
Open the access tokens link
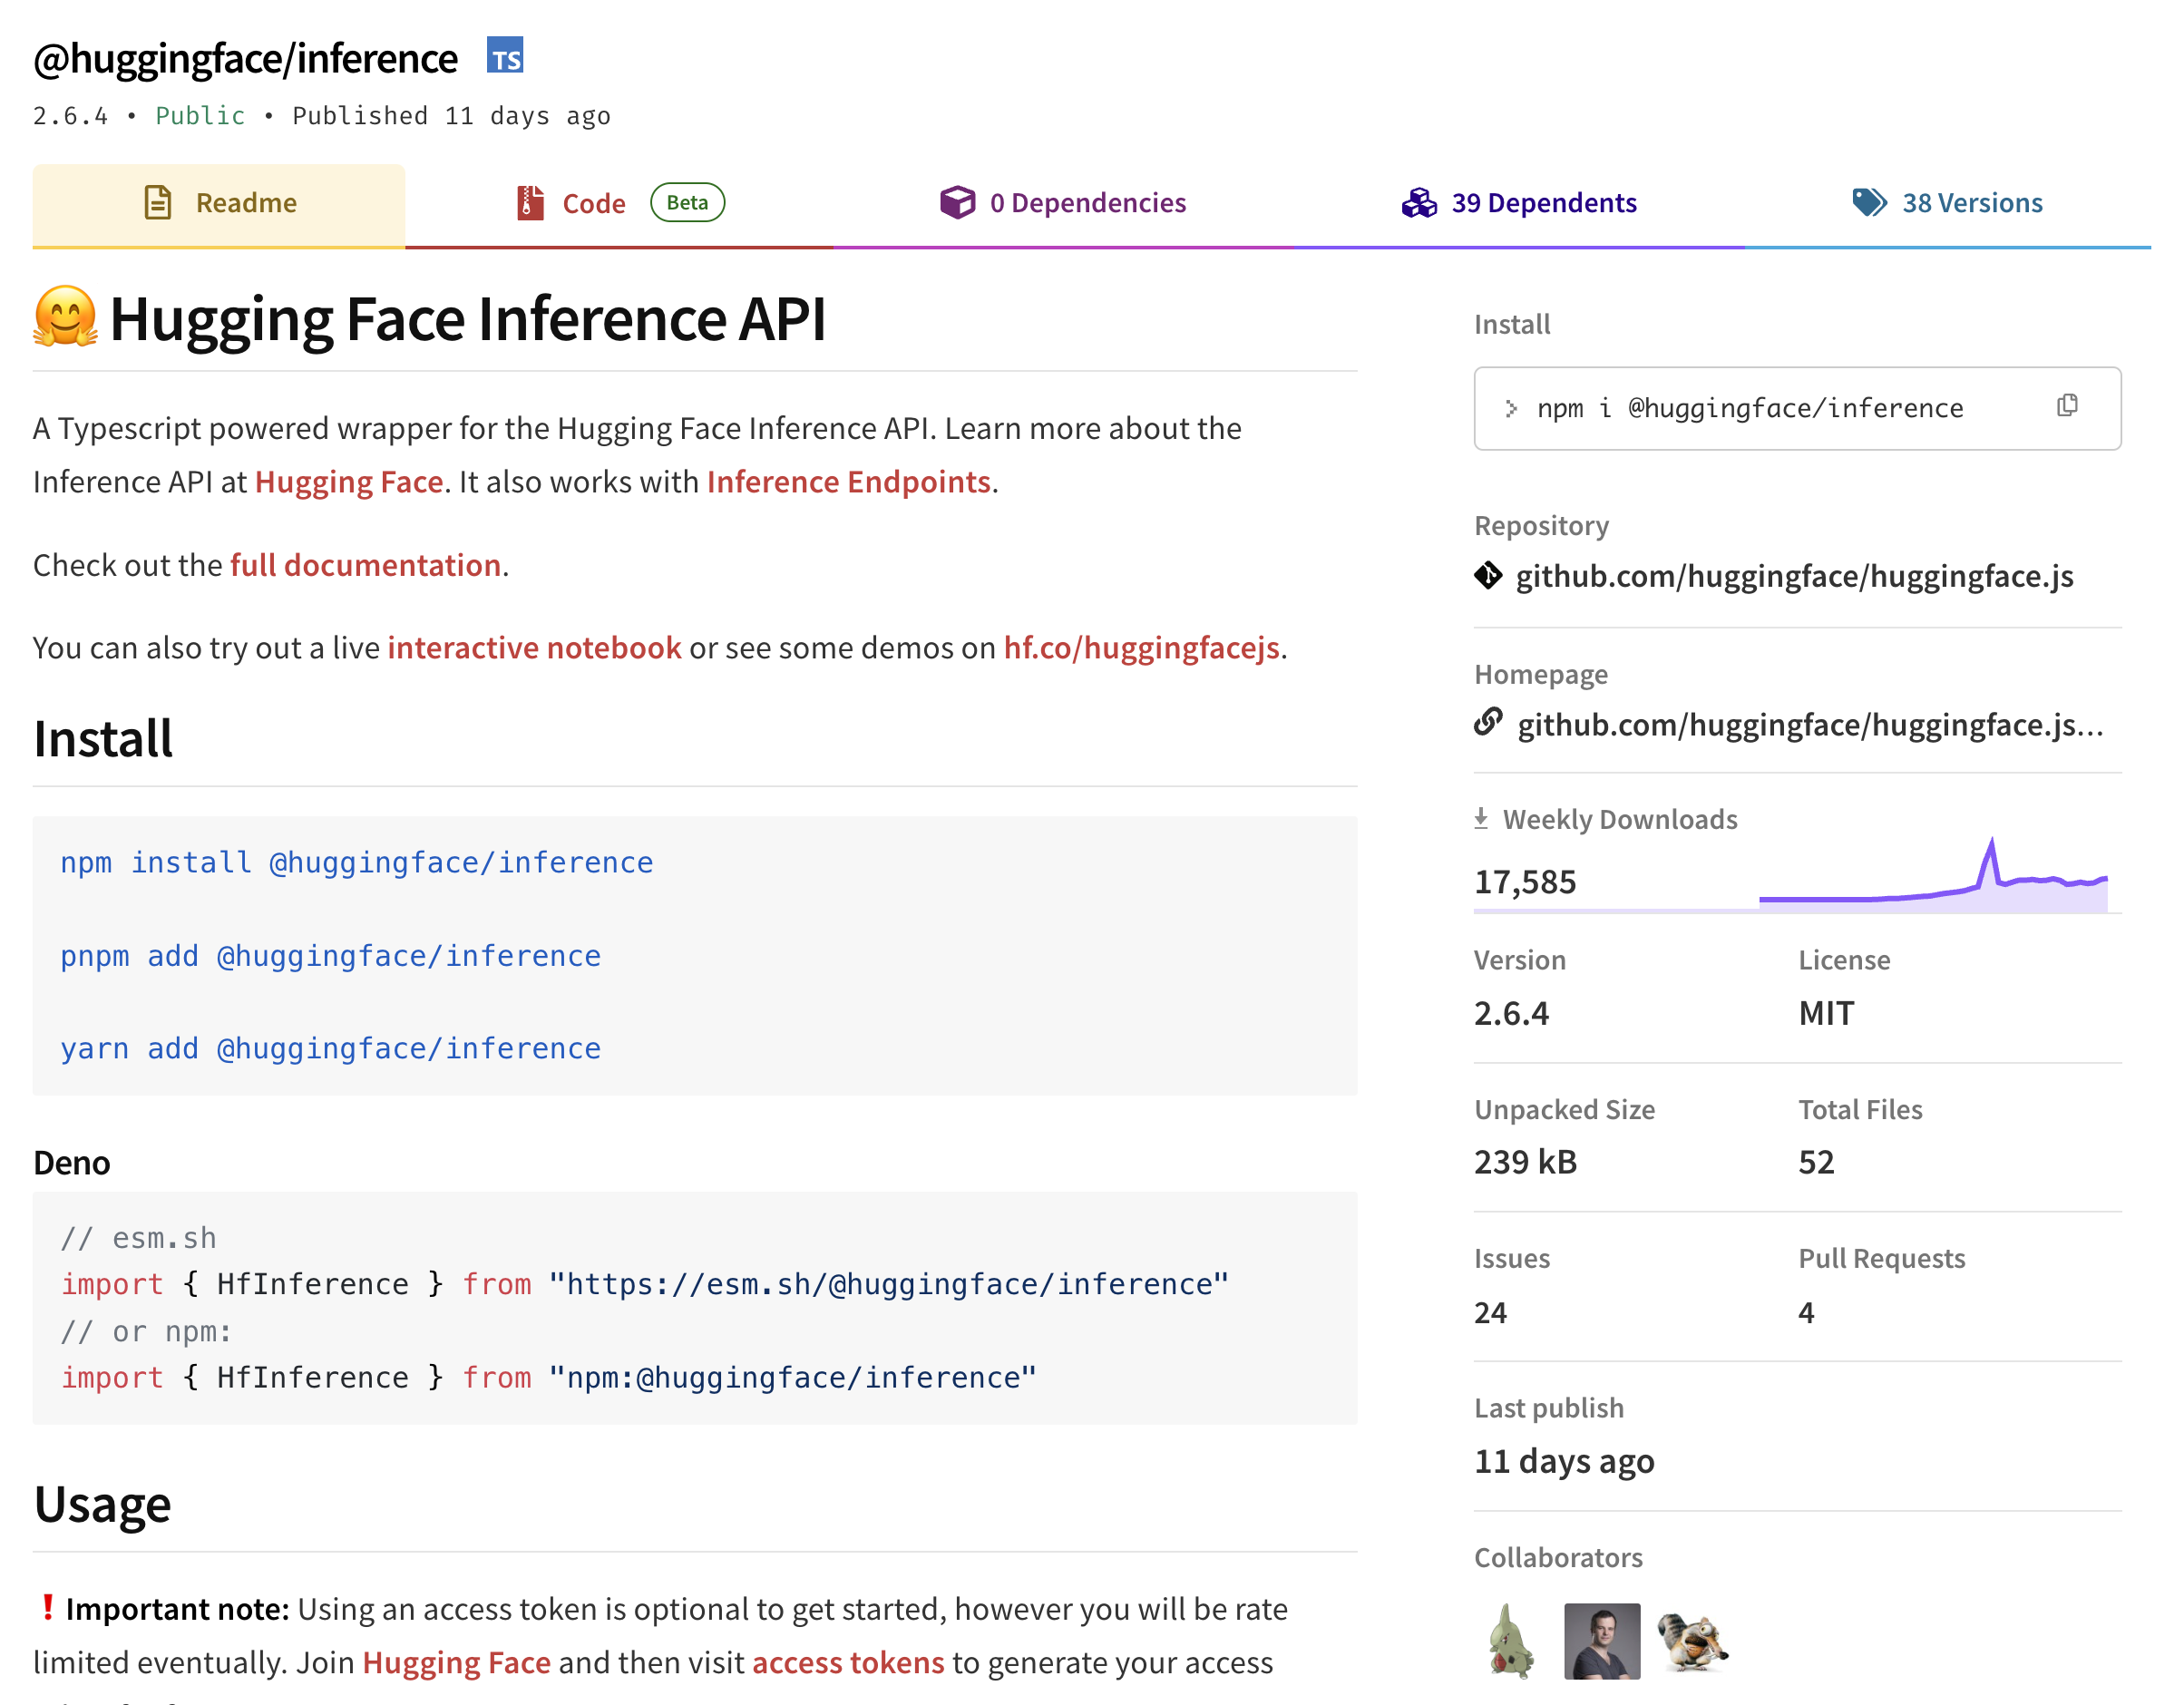(848, 1662)
